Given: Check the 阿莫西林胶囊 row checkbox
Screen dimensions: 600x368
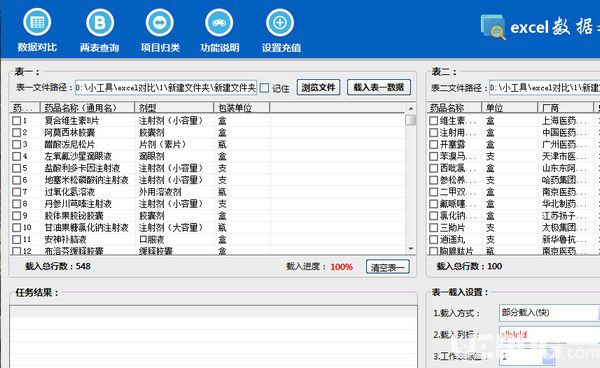Looking at the screenshot, I should (x=16, y=133).
